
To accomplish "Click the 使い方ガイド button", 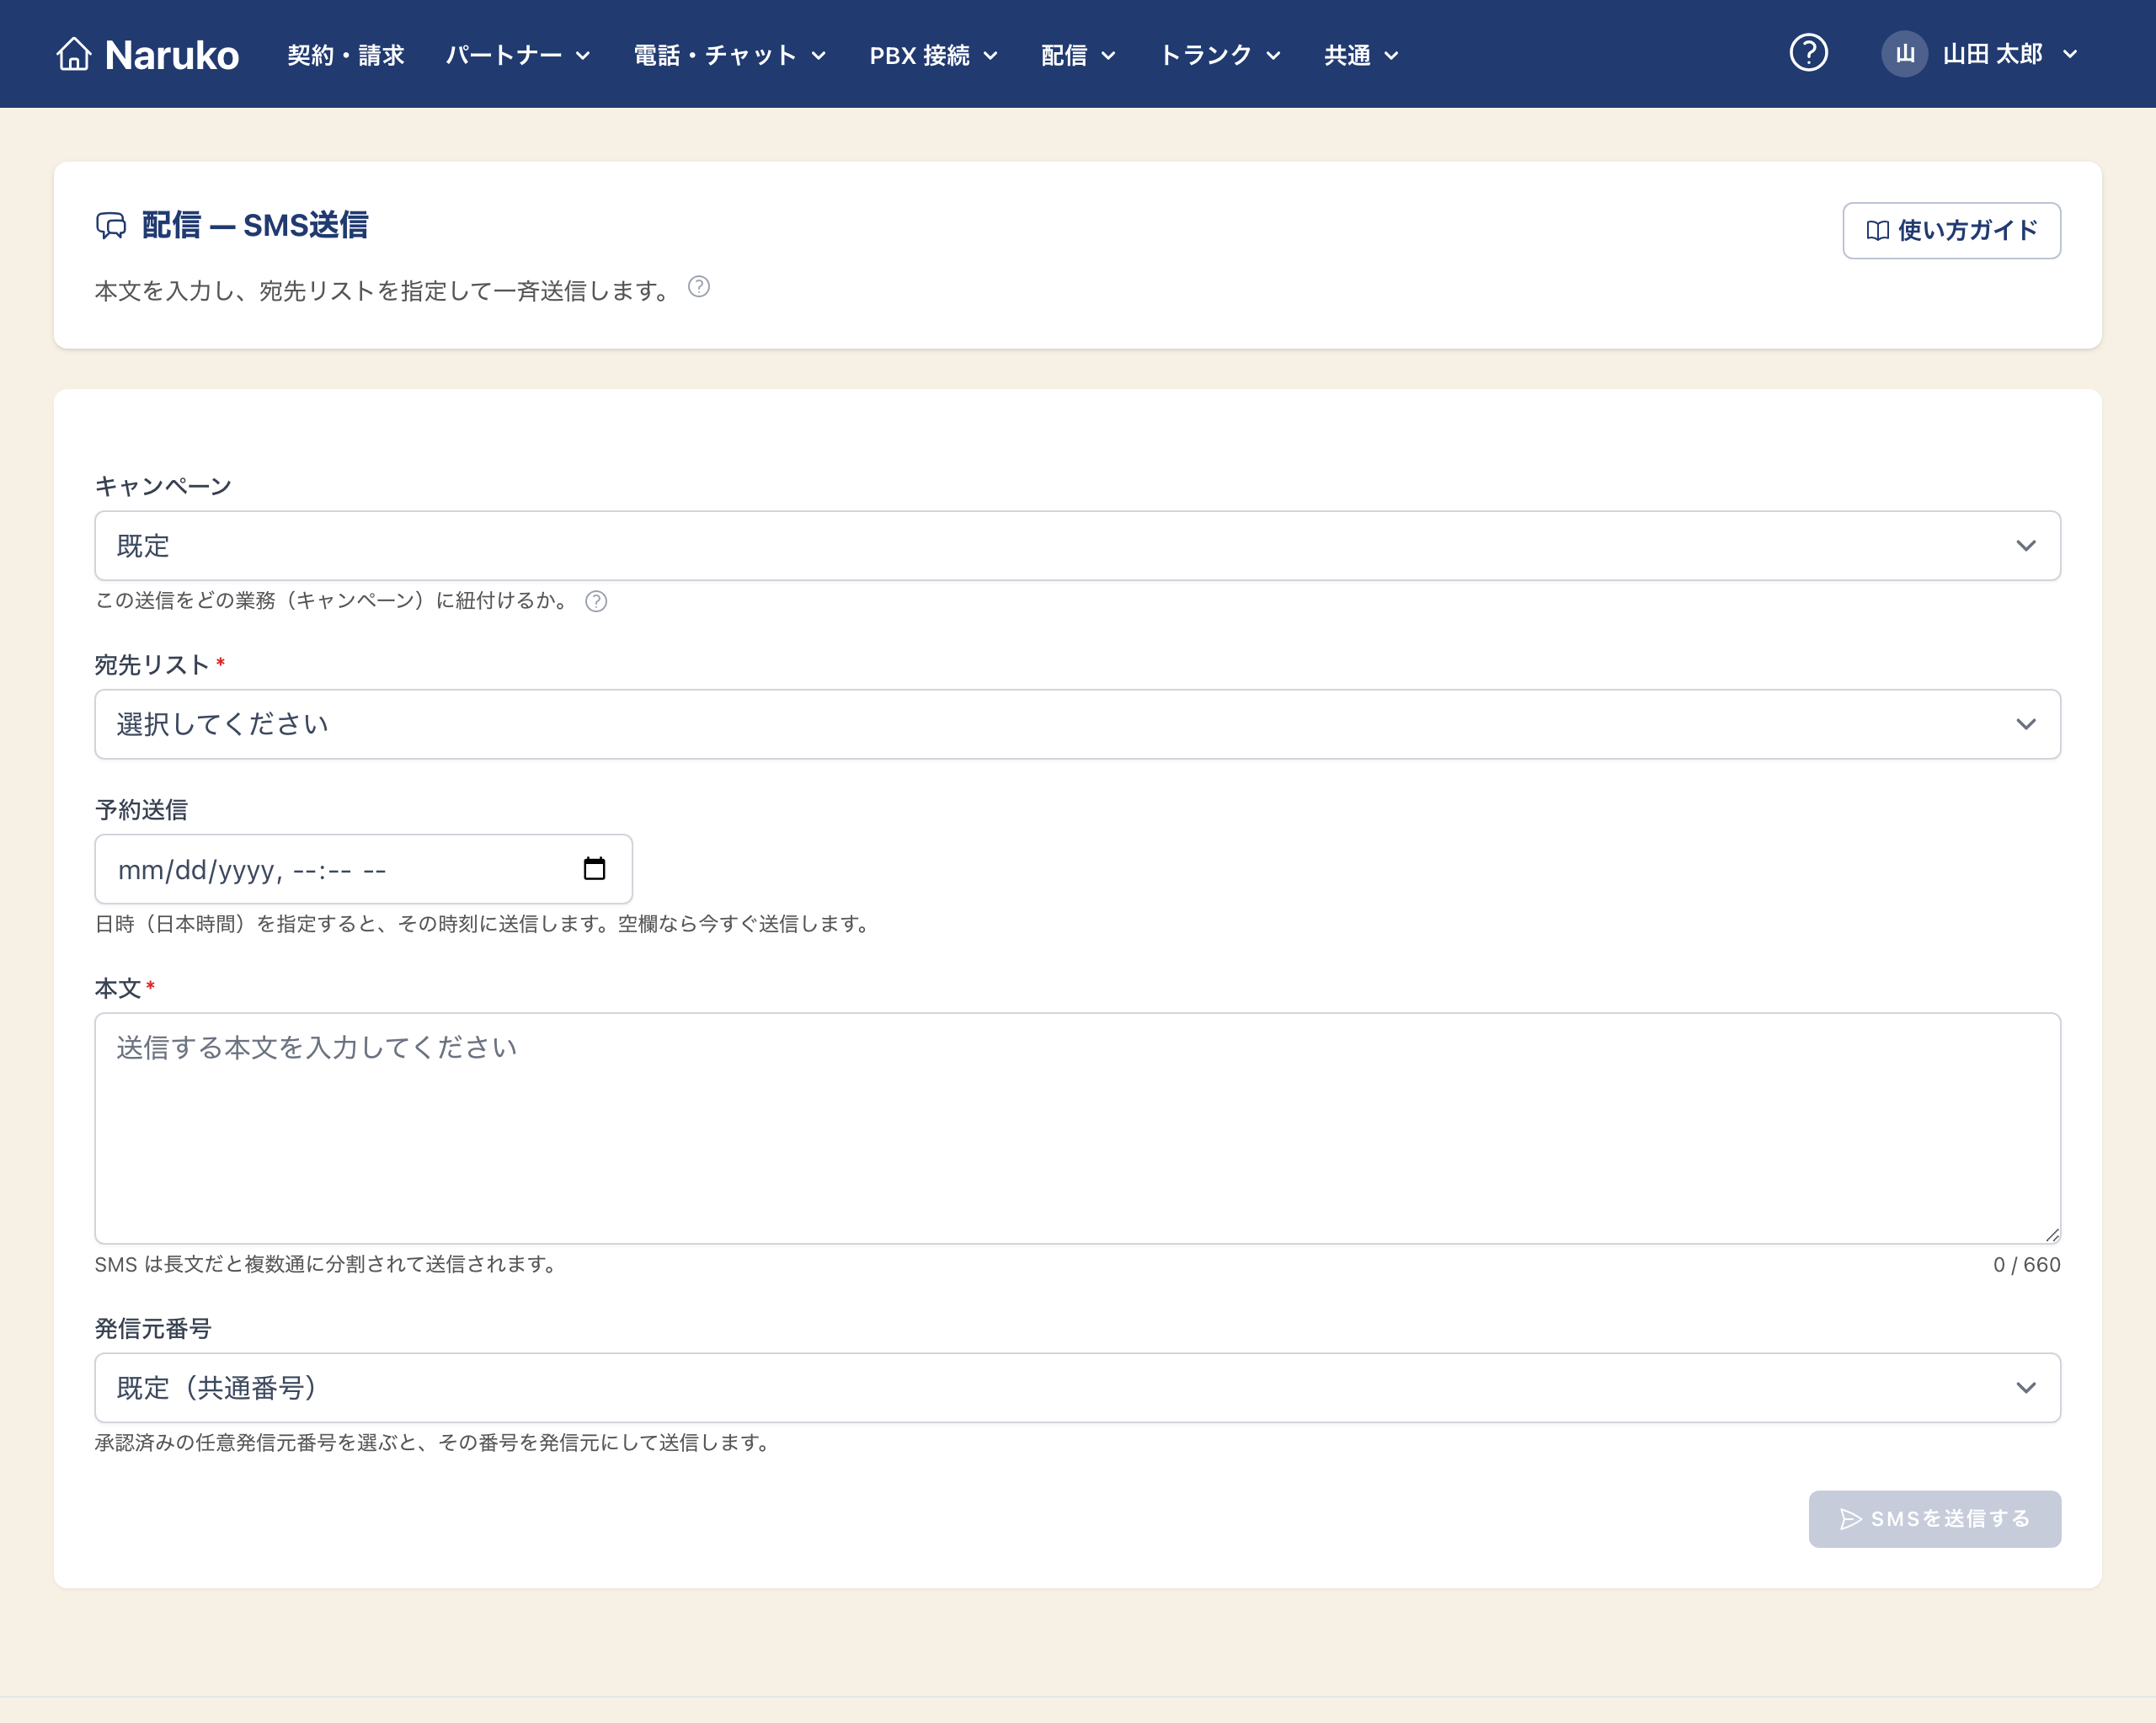I will point(1951,231).
